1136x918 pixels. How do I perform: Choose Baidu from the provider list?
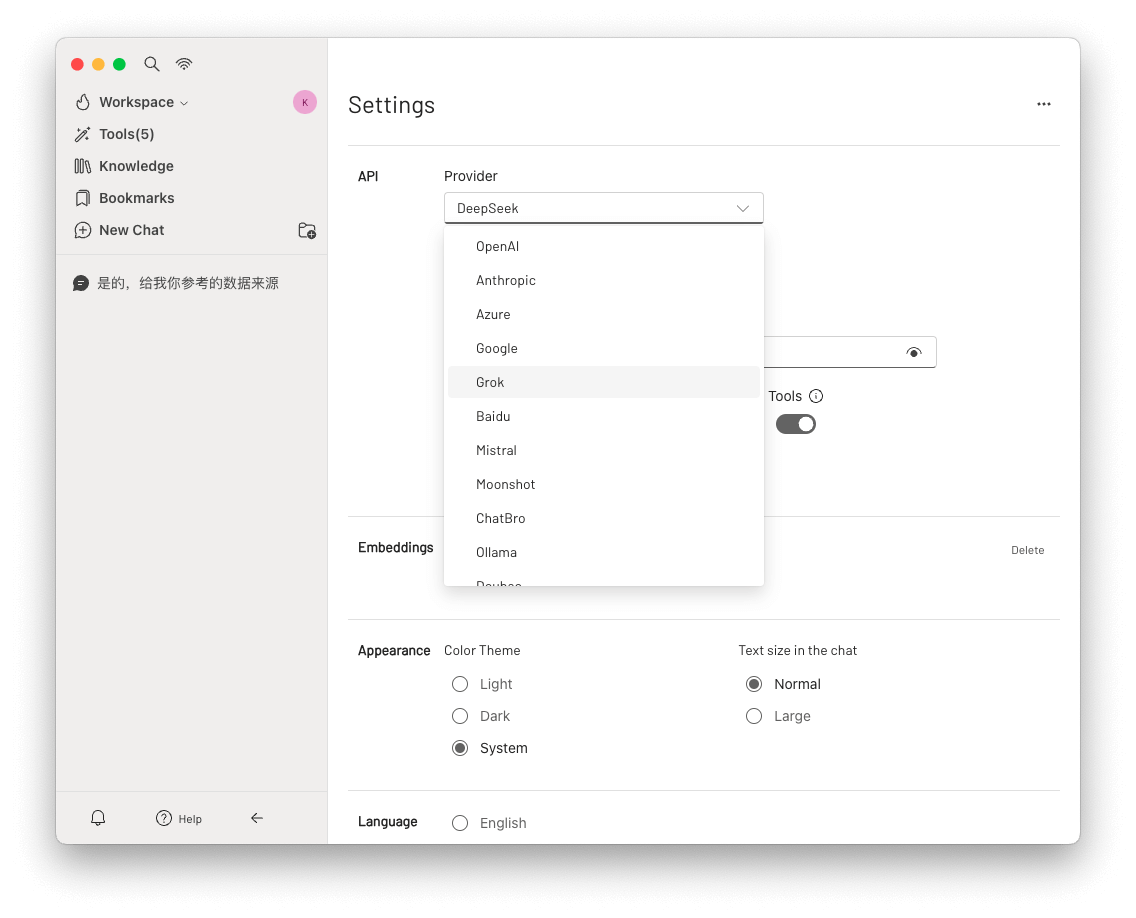[x=604, y=417]
